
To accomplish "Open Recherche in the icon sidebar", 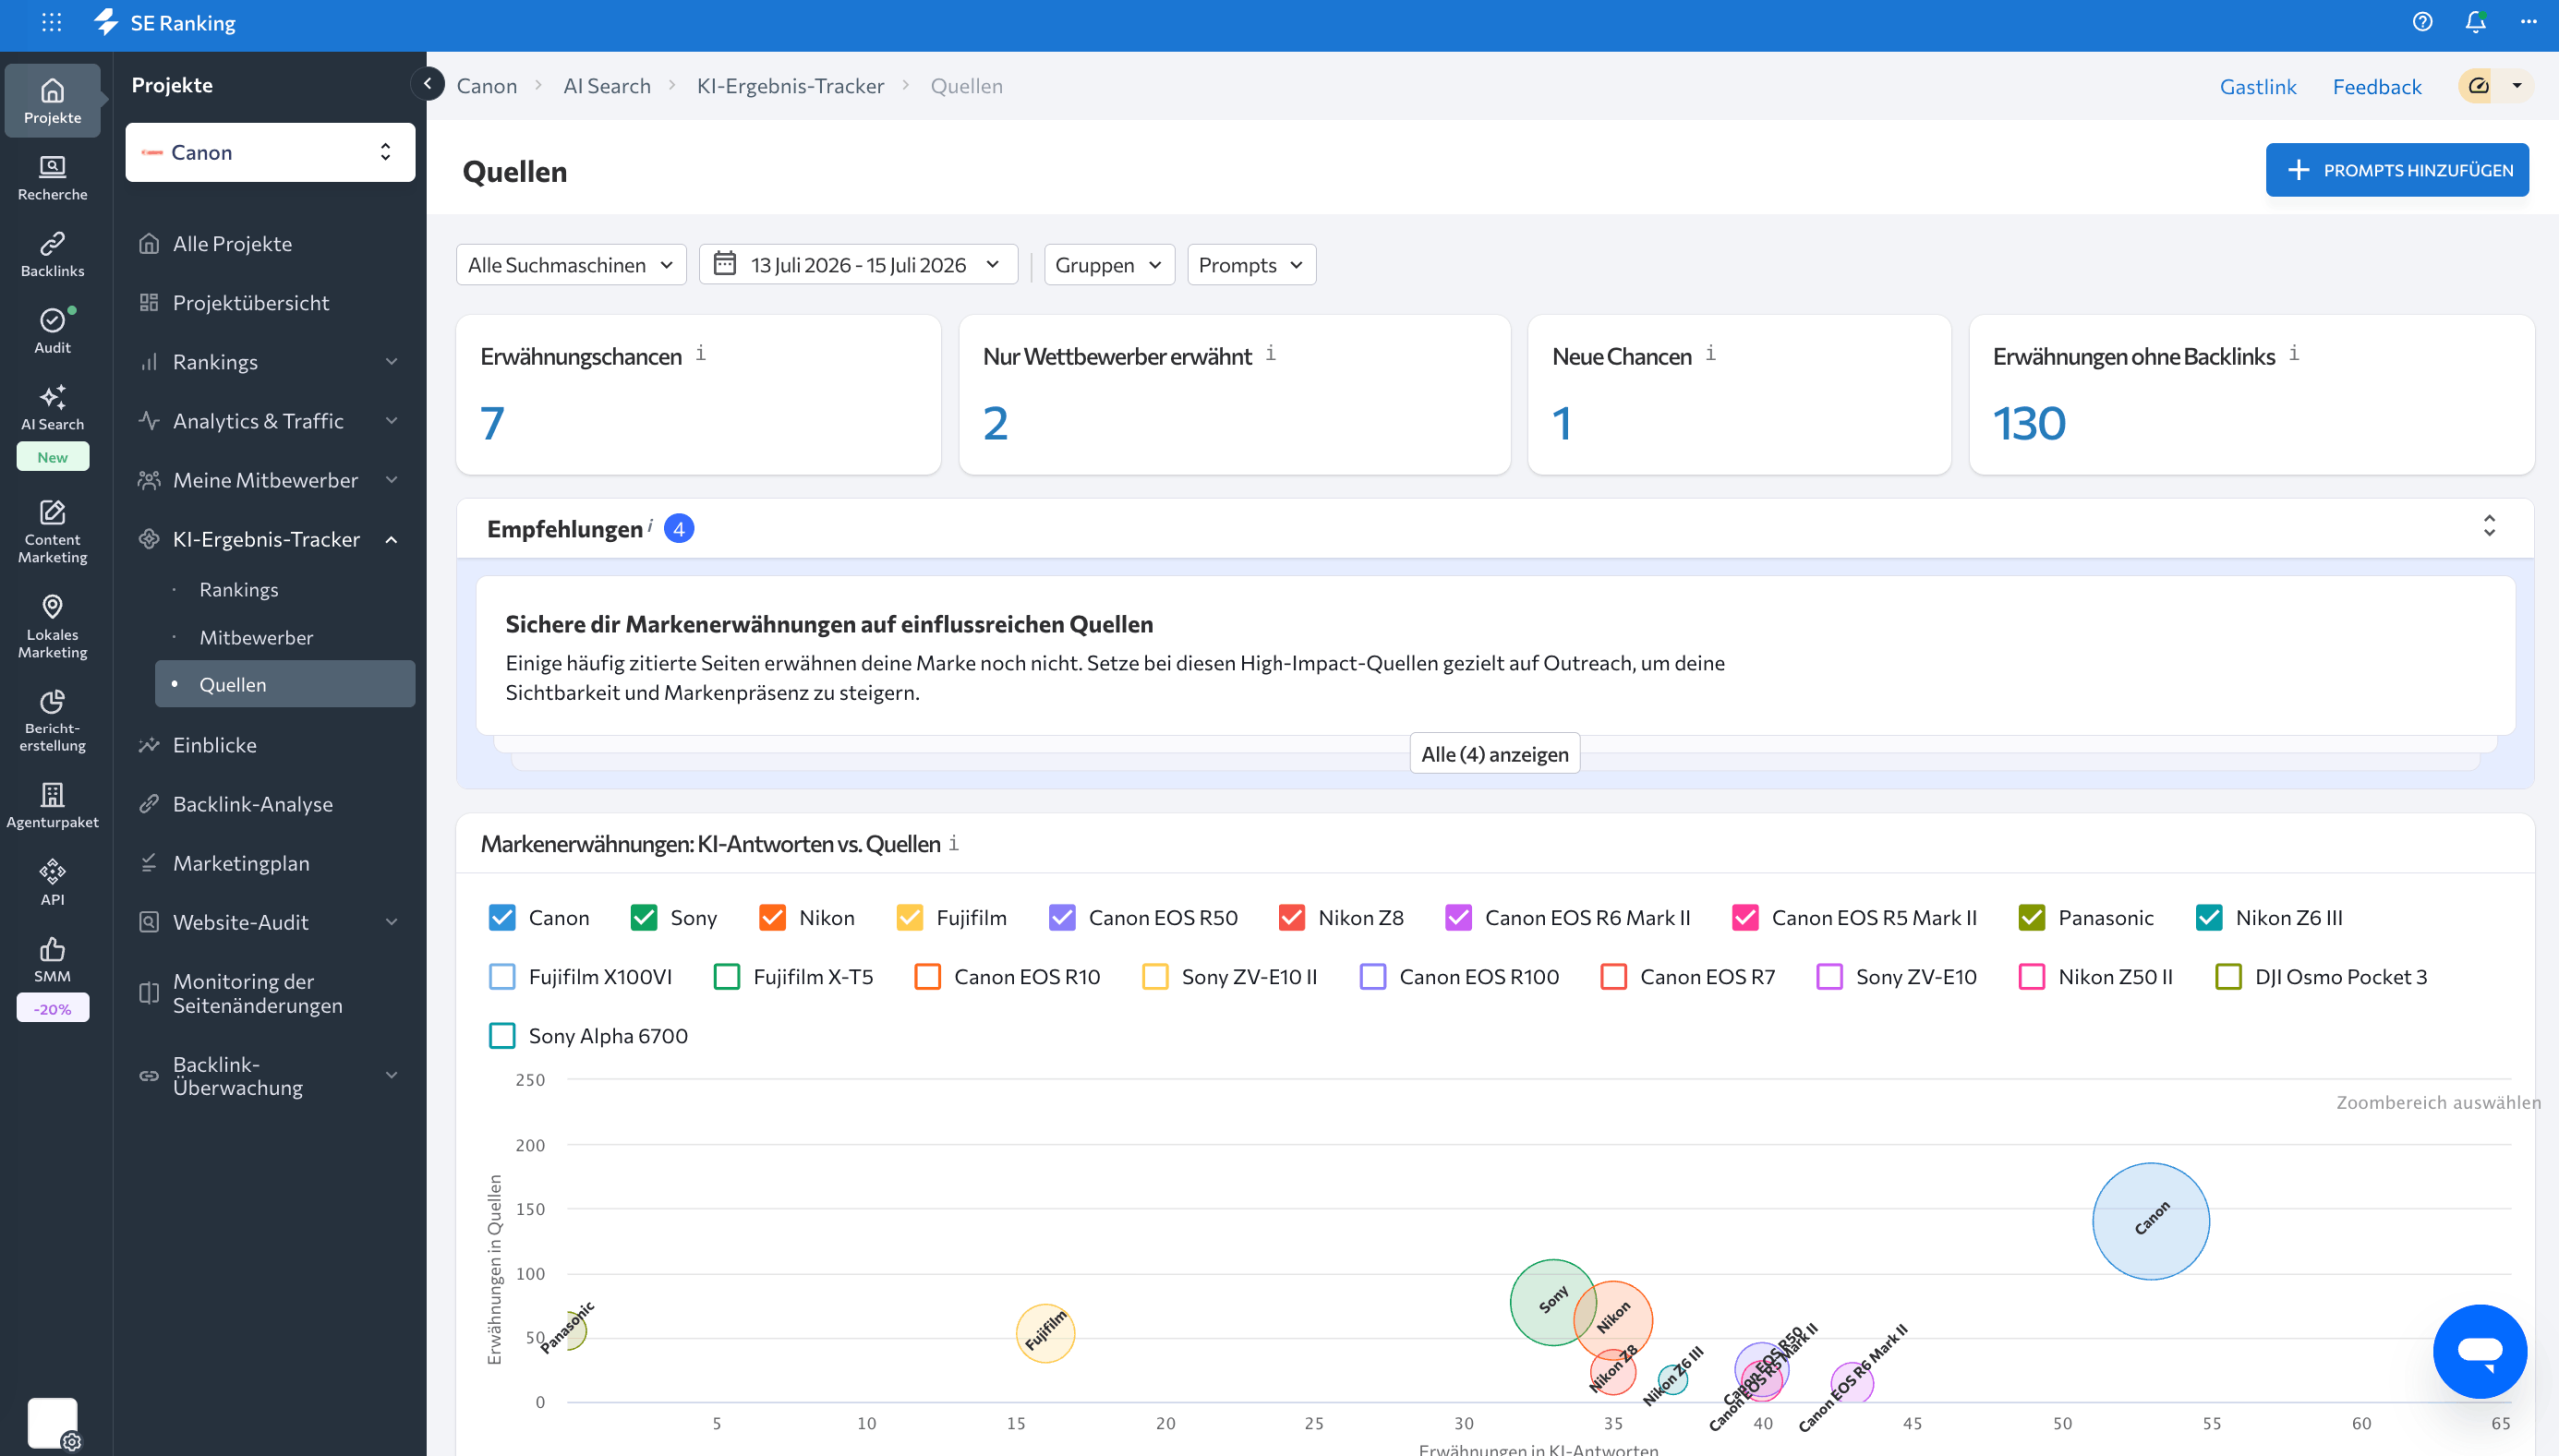I will [x=52, y=178].
